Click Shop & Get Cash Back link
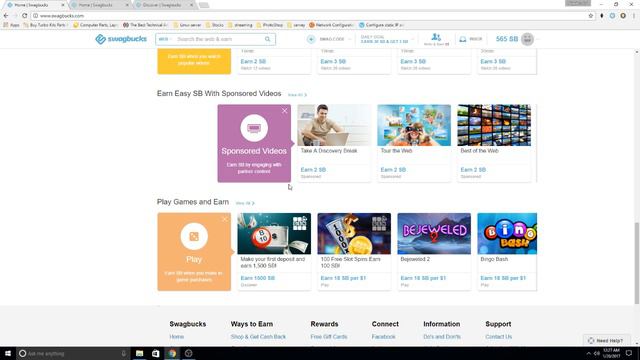 pyautogui.click(x=258, y=337)
